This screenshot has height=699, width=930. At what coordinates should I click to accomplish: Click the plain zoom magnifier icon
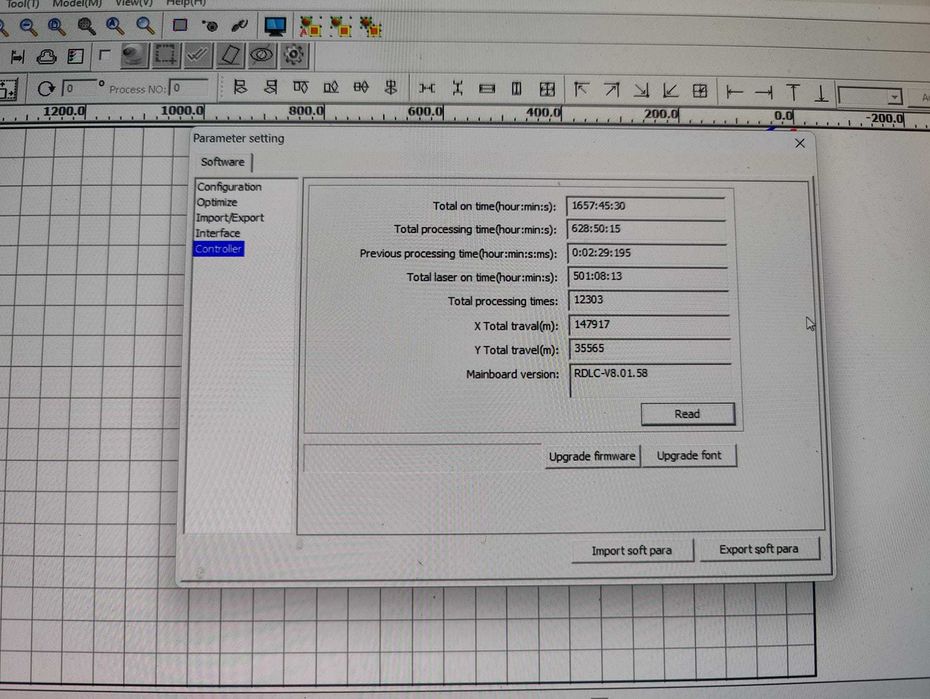(145, 25)
